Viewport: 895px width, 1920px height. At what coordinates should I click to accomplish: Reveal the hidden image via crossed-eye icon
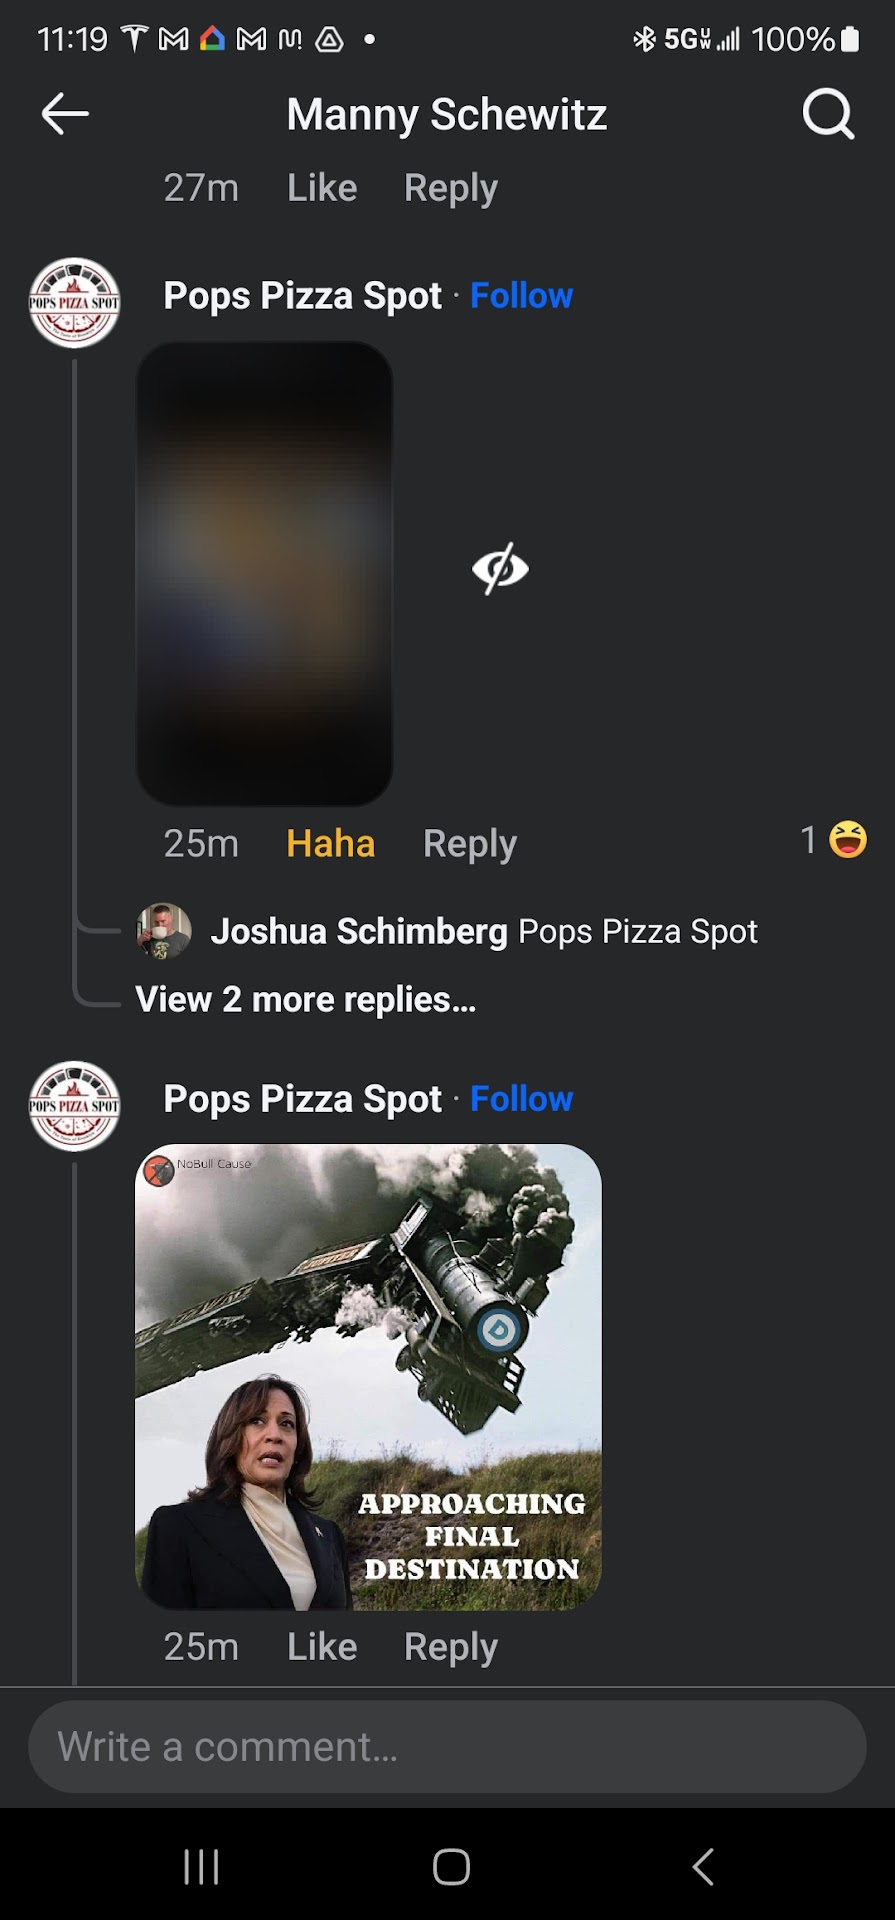500,569
